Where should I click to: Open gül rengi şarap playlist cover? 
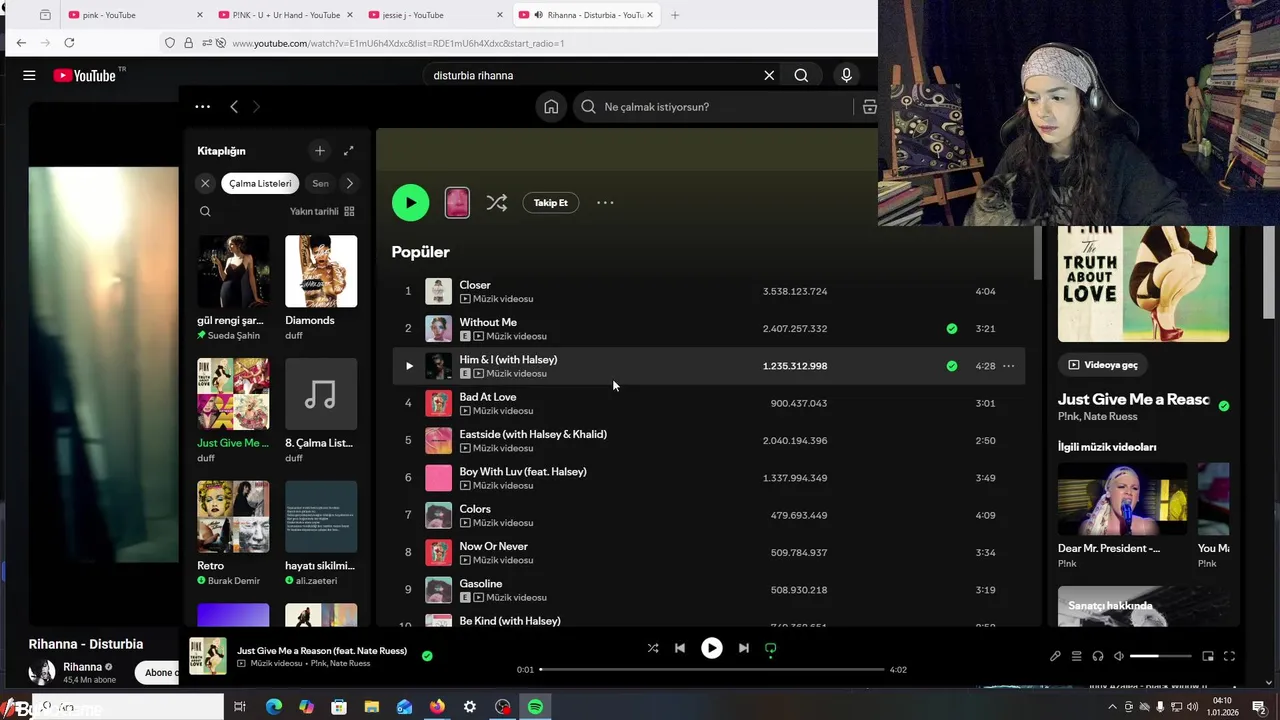pyautogui.click(x=233, y=271)
